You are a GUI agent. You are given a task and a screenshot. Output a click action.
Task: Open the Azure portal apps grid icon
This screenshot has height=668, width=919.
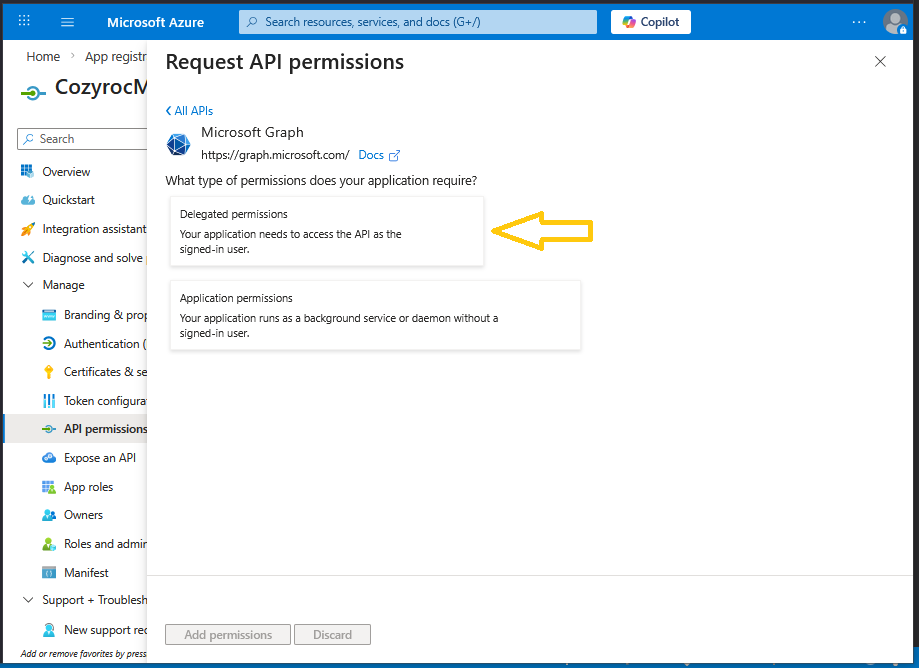[25, 21]
